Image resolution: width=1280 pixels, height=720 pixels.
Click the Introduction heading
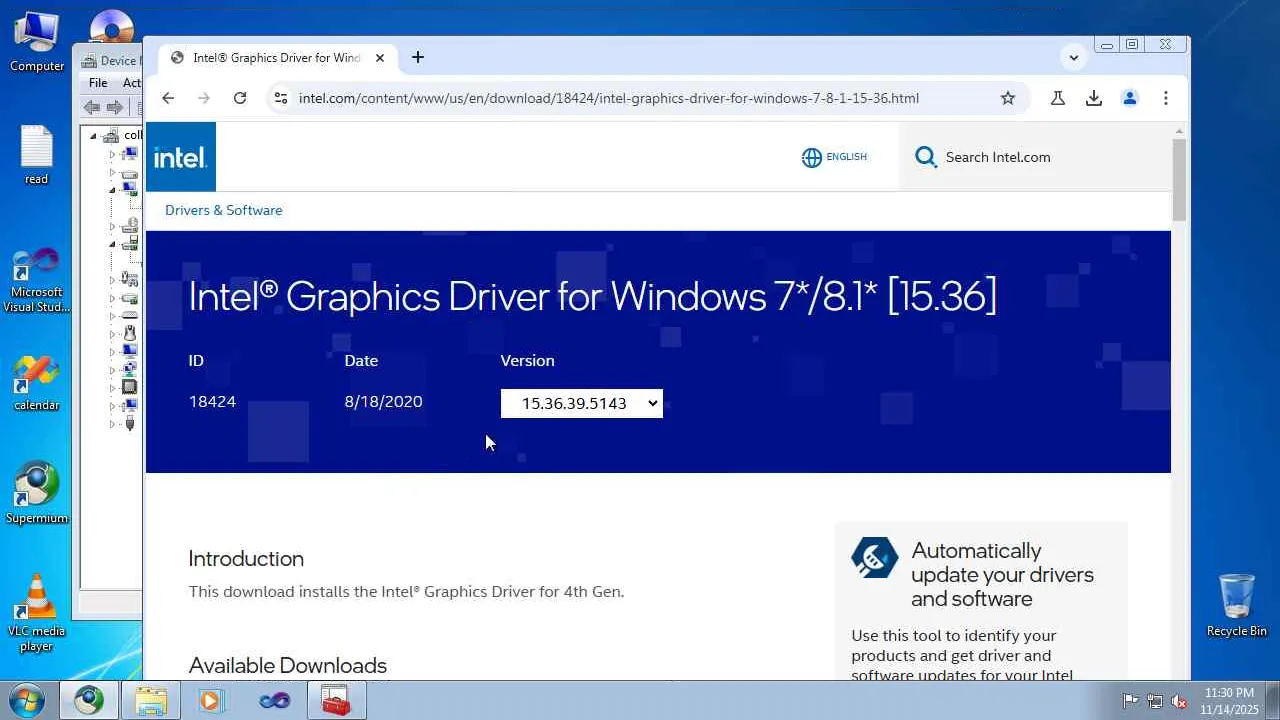click(246, 559)
